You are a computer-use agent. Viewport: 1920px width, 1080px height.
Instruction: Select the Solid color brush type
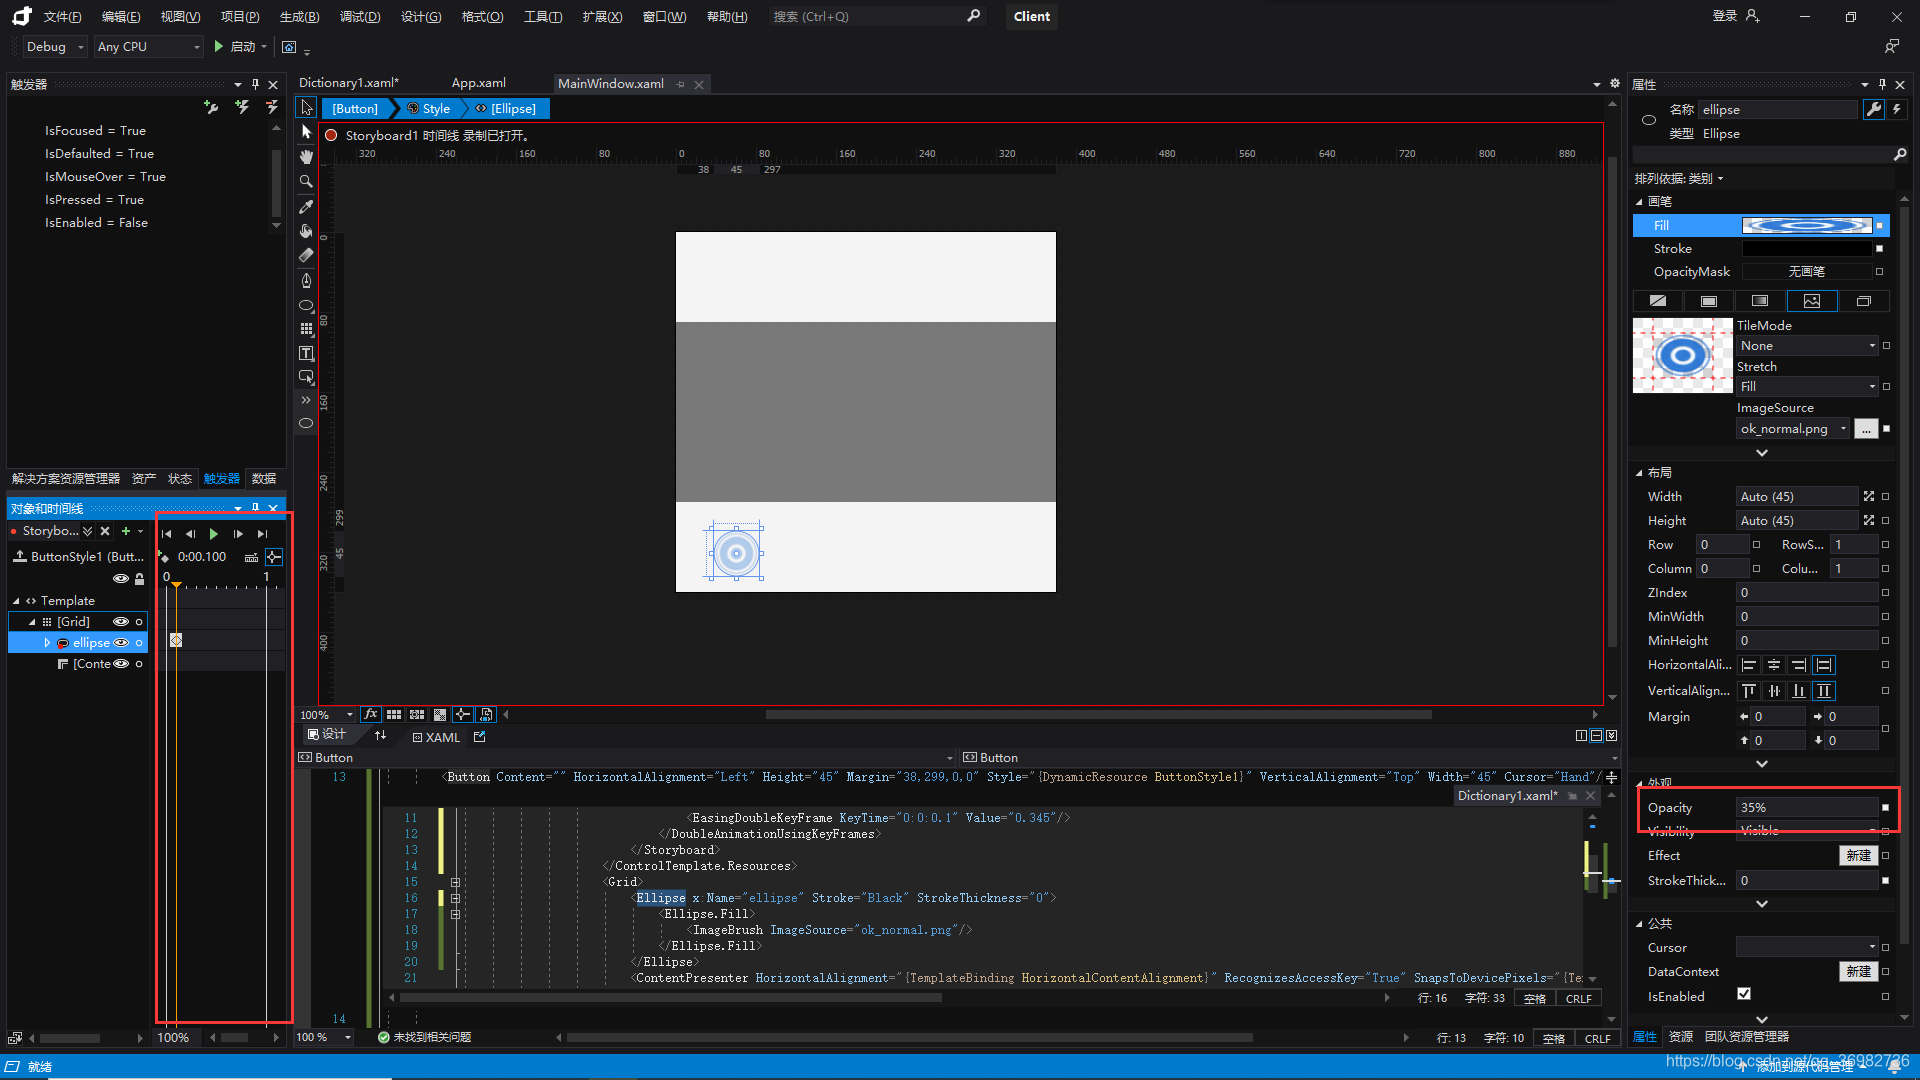pyautogui.click(x=1709, y=301)
